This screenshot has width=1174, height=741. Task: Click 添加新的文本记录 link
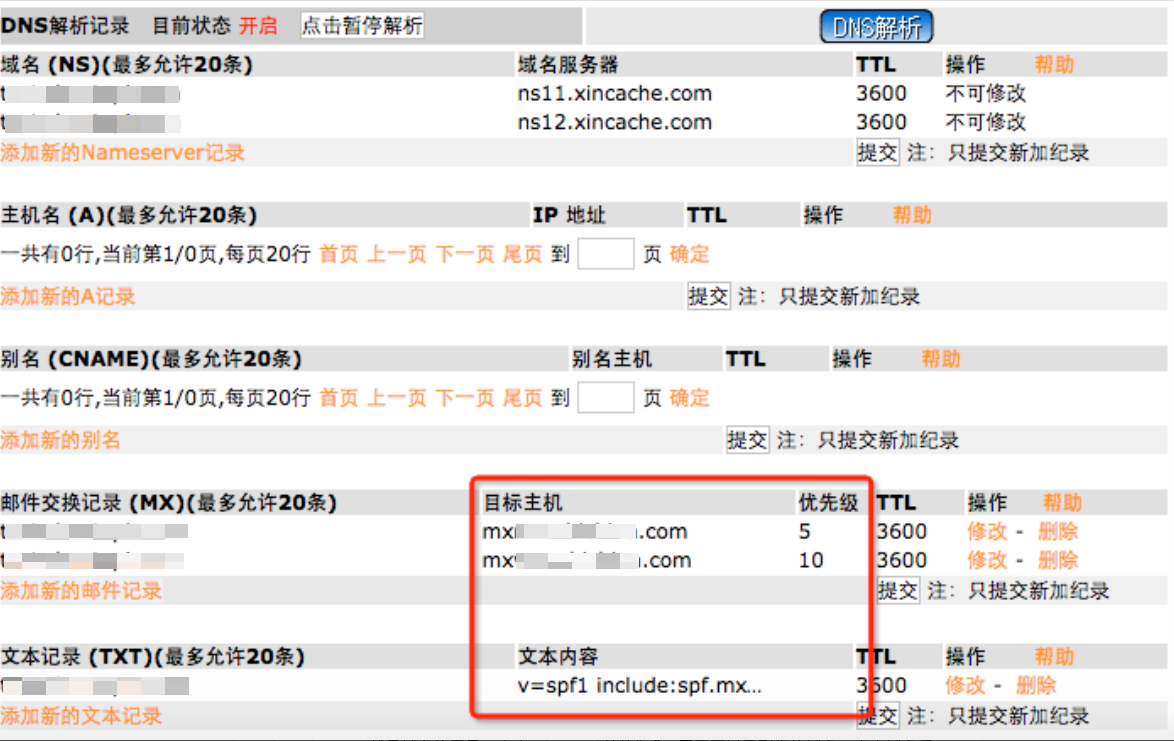(x=81, y=716)
